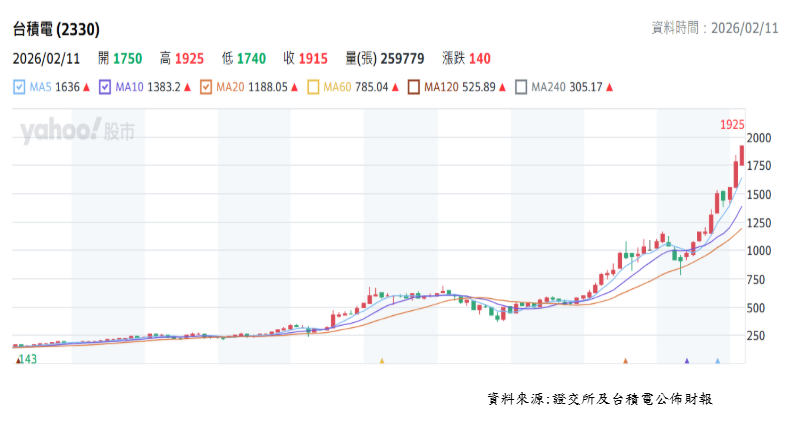Screen dimensions: 794x421
Task: Select the purple triangle marker below chart
Action: 687,360
